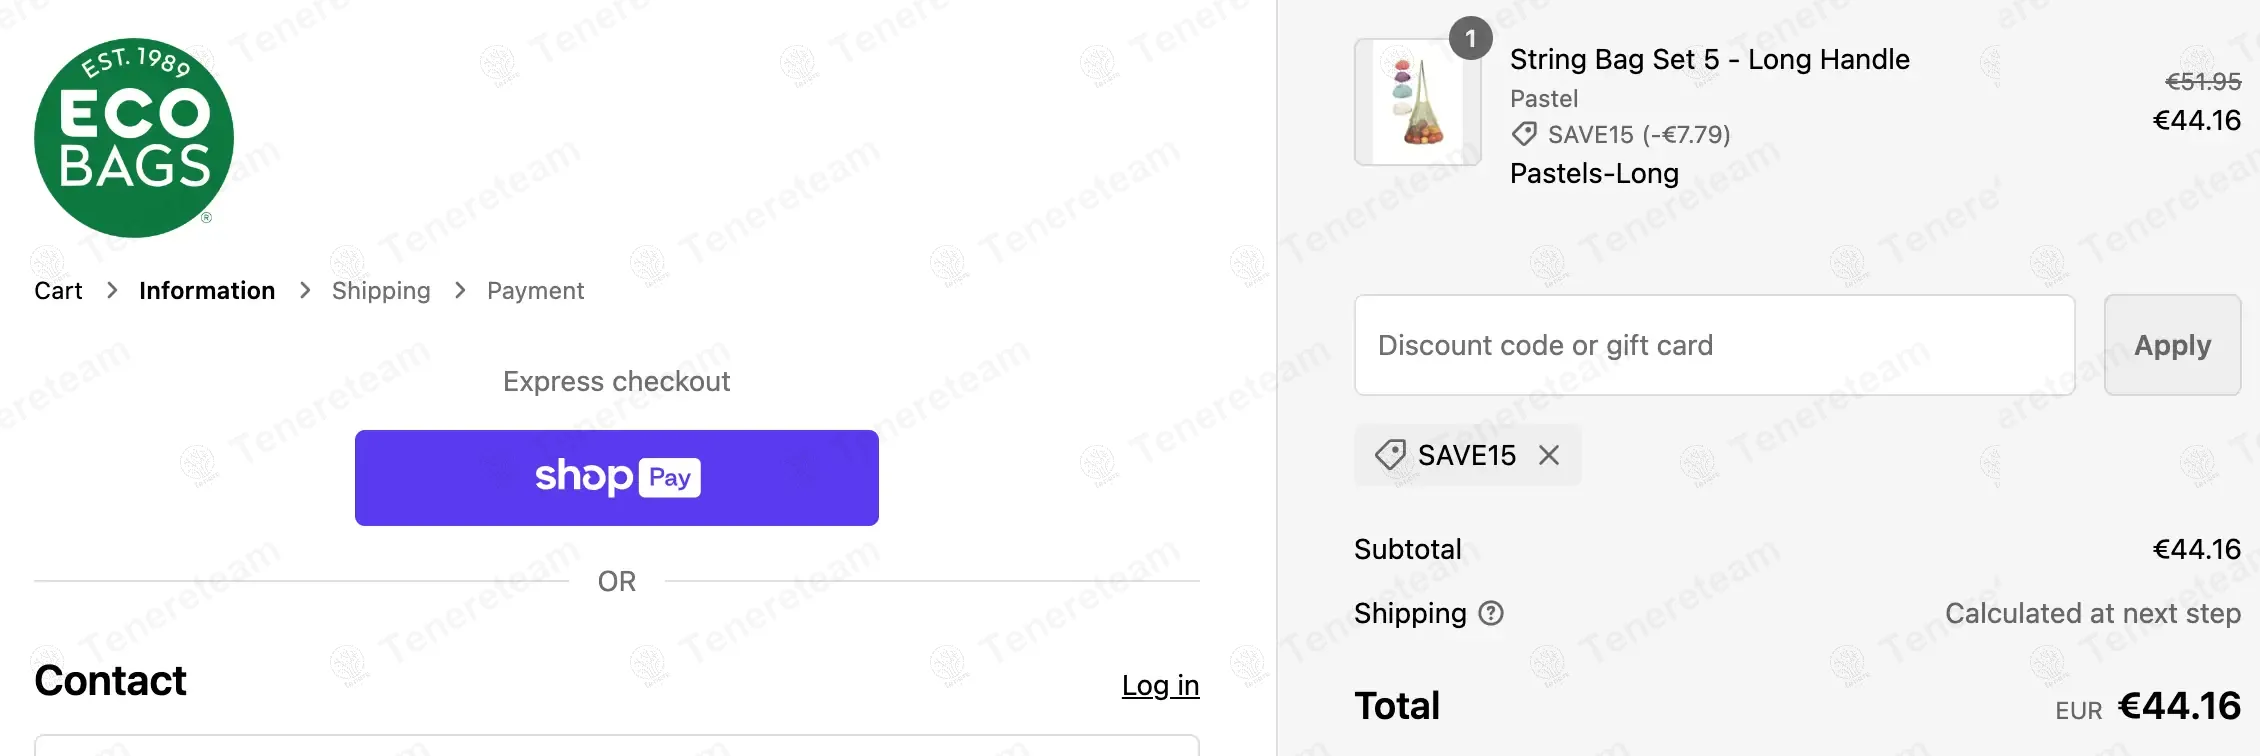Select the Payment breadcrumb step

535,291
